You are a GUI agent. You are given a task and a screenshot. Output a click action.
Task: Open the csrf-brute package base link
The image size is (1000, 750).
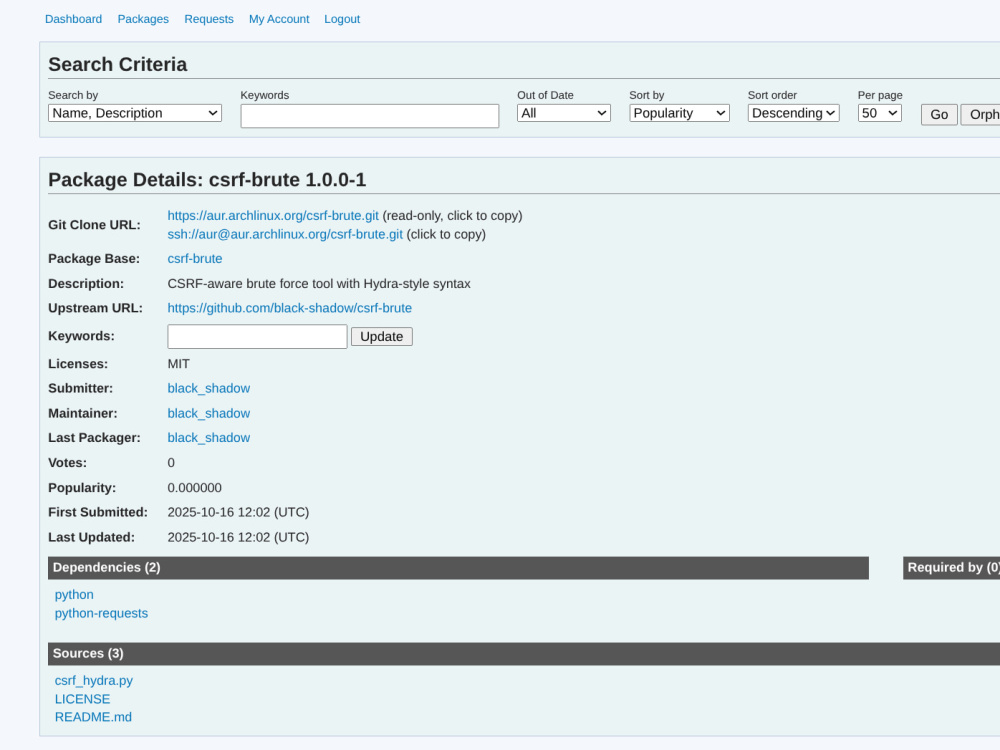click(195, 258)
